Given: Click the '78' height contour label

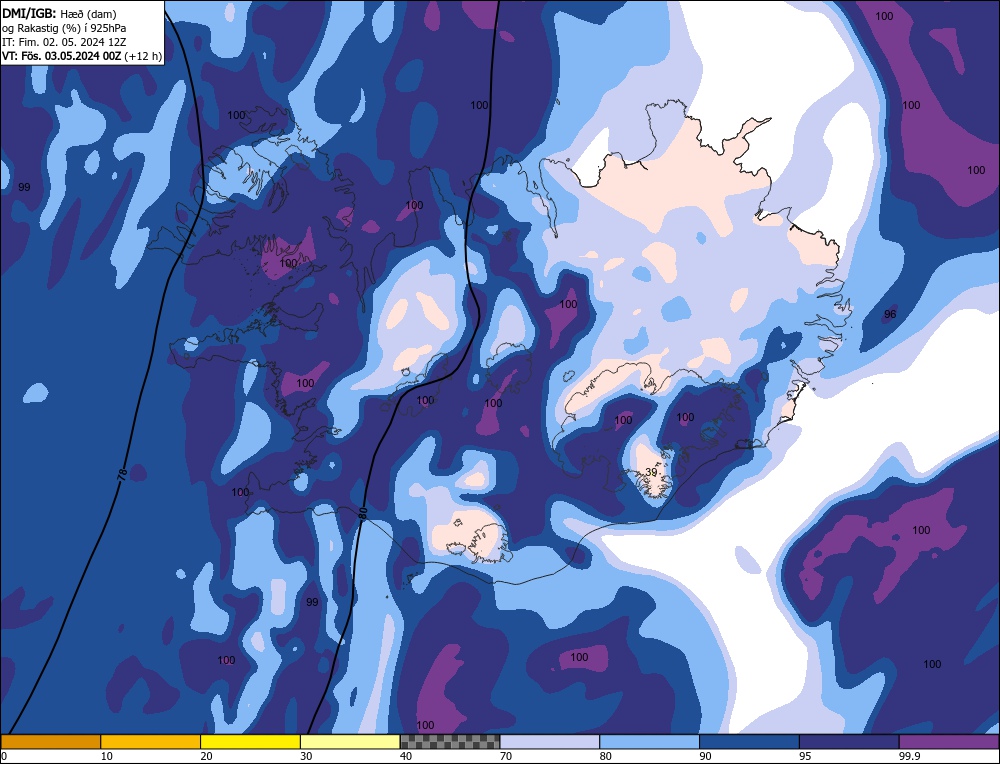Looking at the screenshot, I should point(122,473).
